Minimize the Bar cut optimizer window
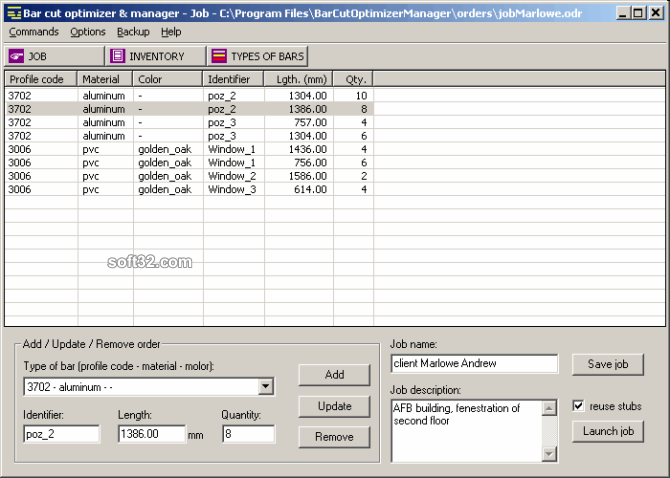 (x=623, y=13)
